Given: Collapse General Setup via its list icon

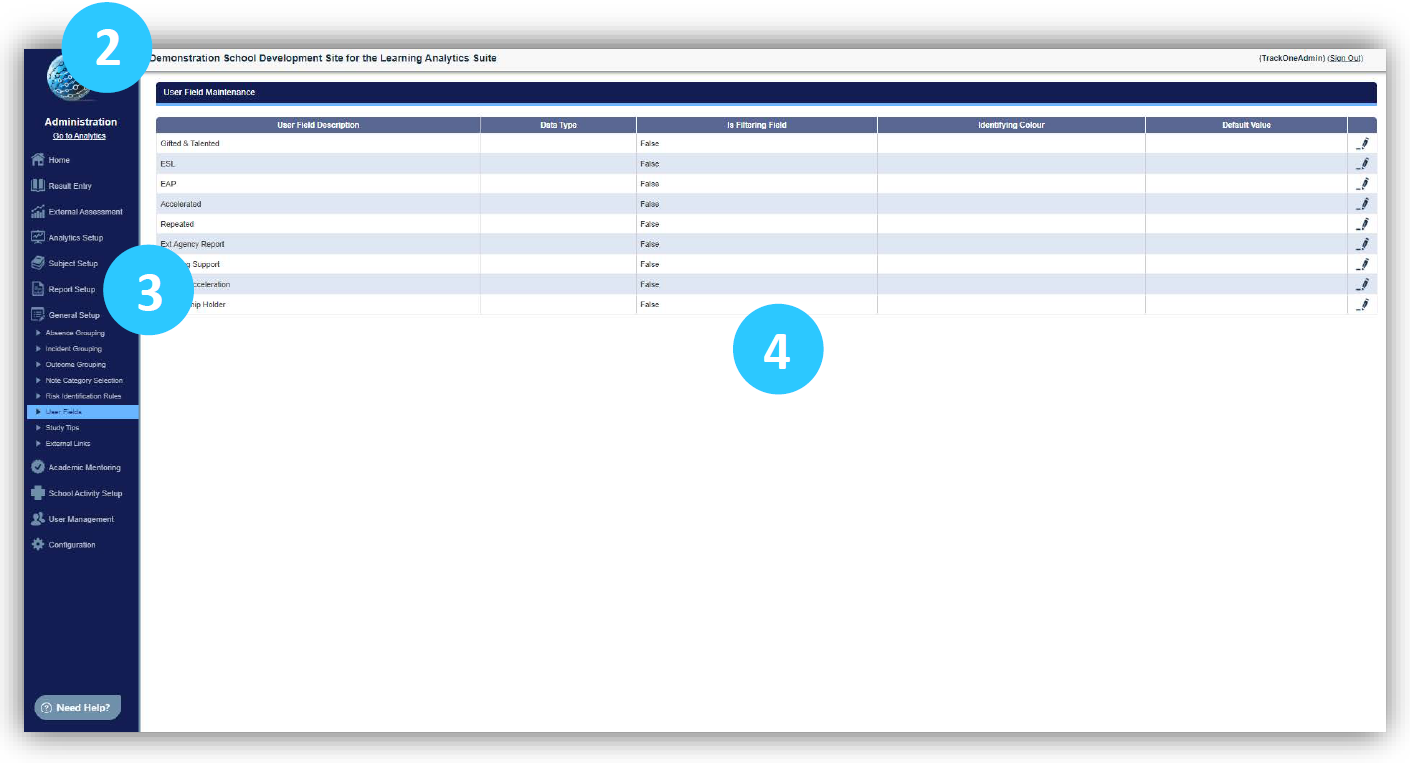Looking at the screenshot, I should coord(38,315).
